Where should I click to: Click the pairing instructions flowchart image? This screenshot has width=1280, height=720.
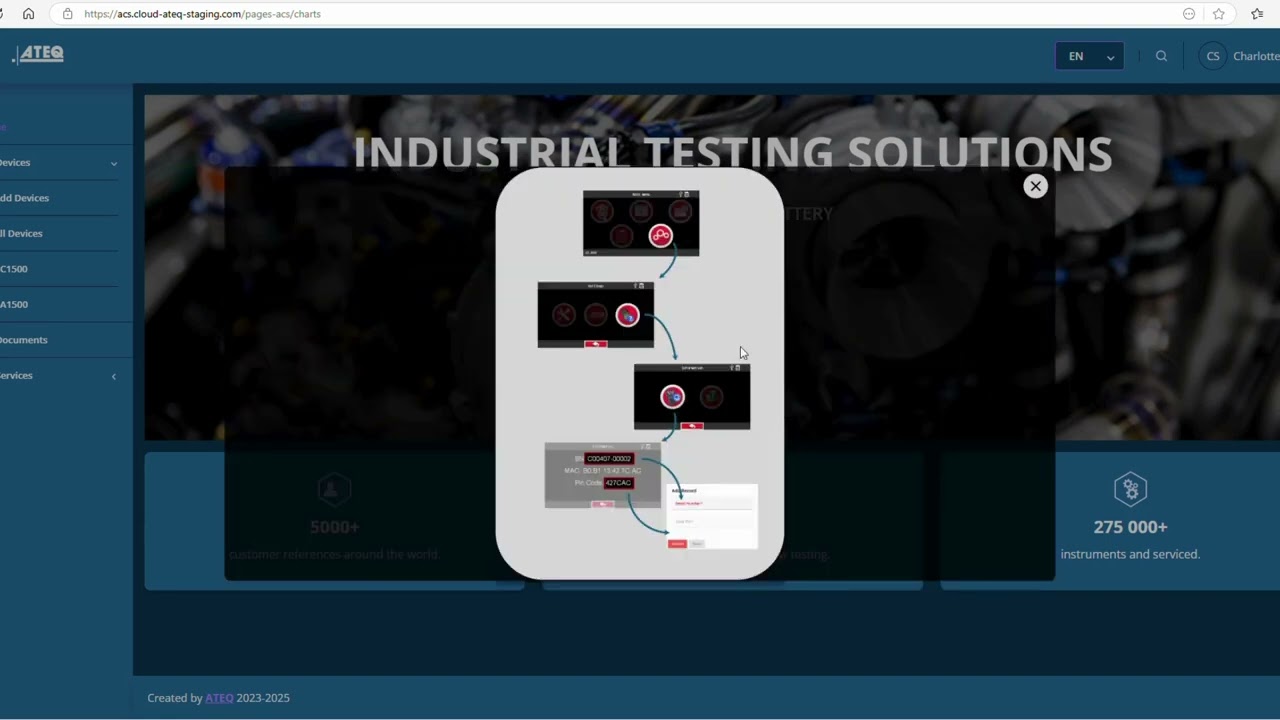[640, 373]
